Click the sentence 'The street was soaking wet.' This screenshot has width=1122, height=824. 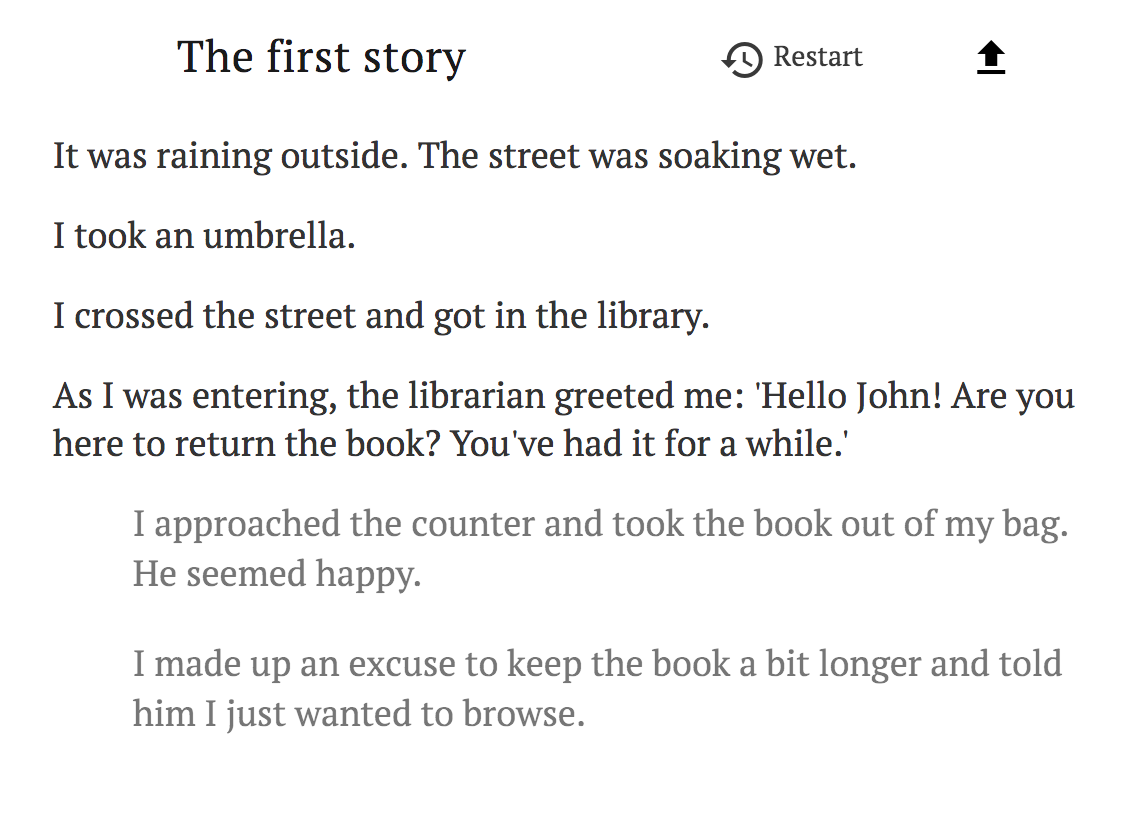click(637, 156)
